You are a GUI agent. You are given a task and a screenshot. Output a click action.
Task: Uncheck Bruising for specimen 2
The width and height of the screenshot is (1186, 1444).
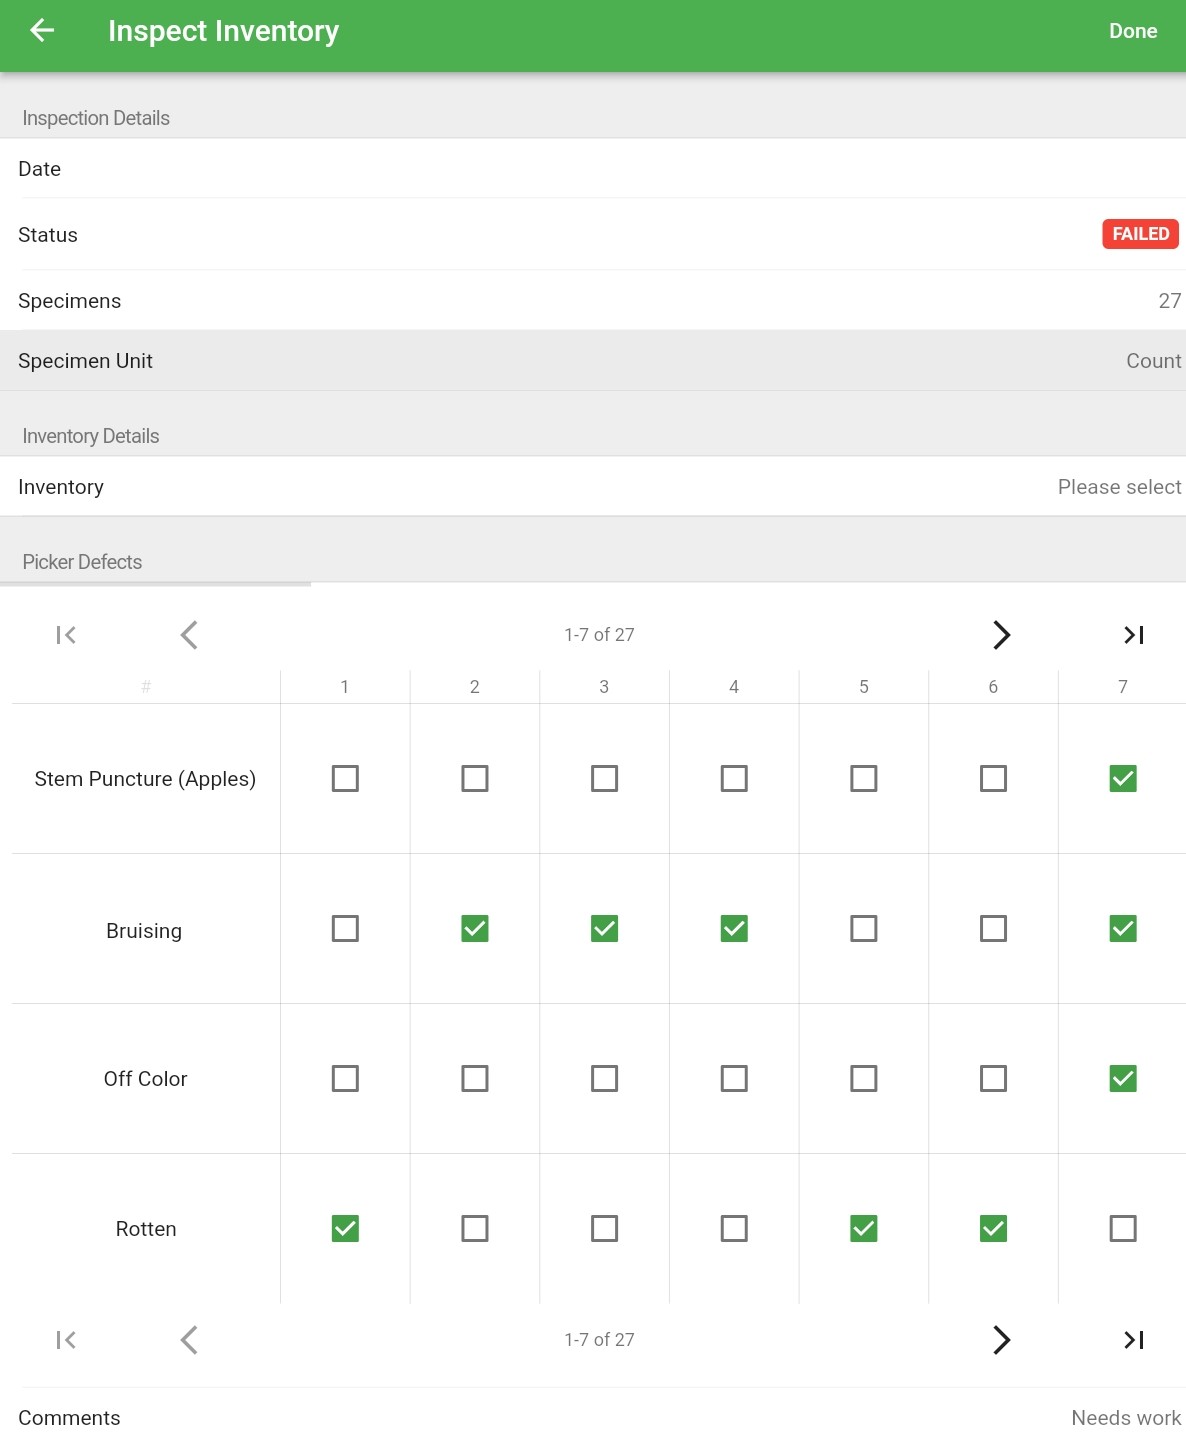(x=475, y=928)
